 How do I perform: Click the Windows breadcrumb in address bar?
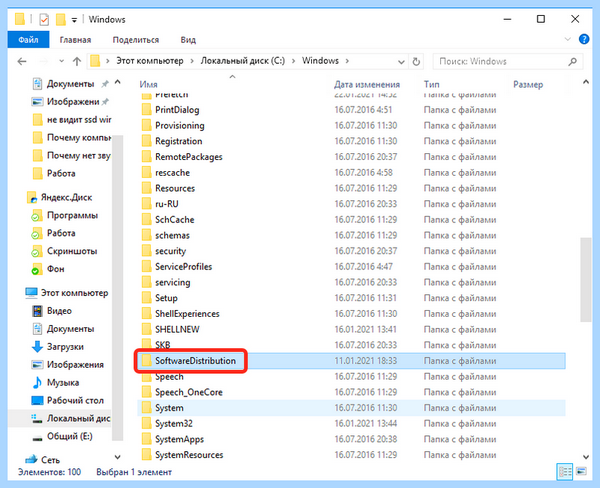(320, 61)
